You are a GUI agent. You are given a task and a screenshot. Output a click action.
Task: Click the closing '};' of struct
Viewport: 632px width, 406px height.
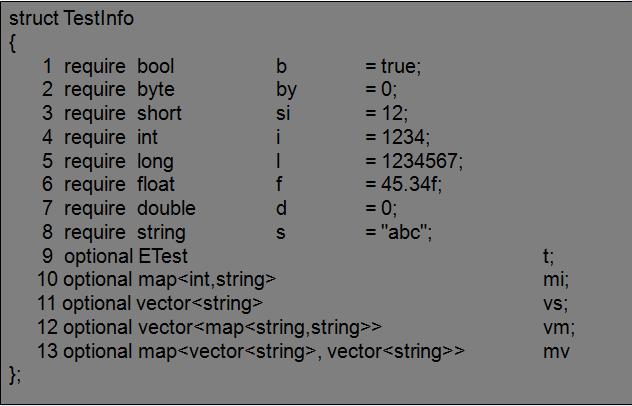(15, 375)
